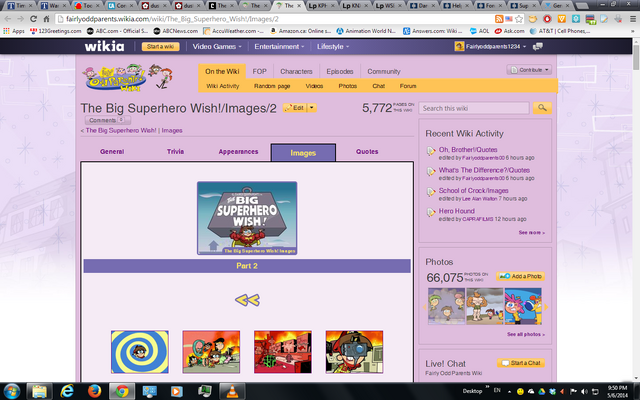Viewport: 640px width, 400px height.
Task: Open the School of Crock/Images link
Action: click(473, 191)
